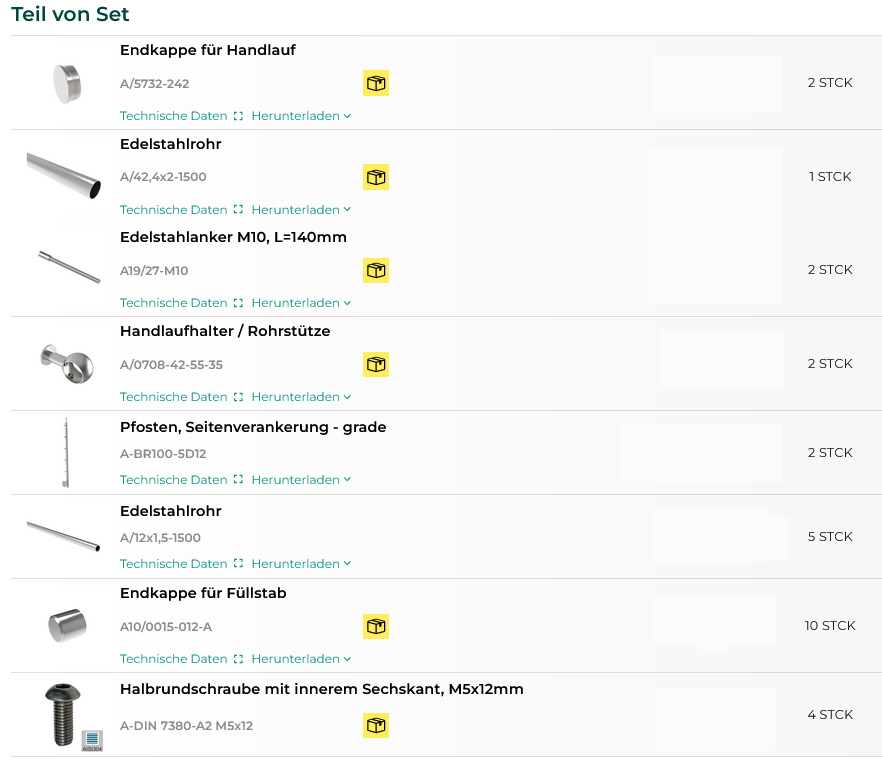This screenshot has height=764, width=882.
Task: Click the Halbrundschraube screw thumbnail
Action: pyautogui.click(x=63, y=714)
